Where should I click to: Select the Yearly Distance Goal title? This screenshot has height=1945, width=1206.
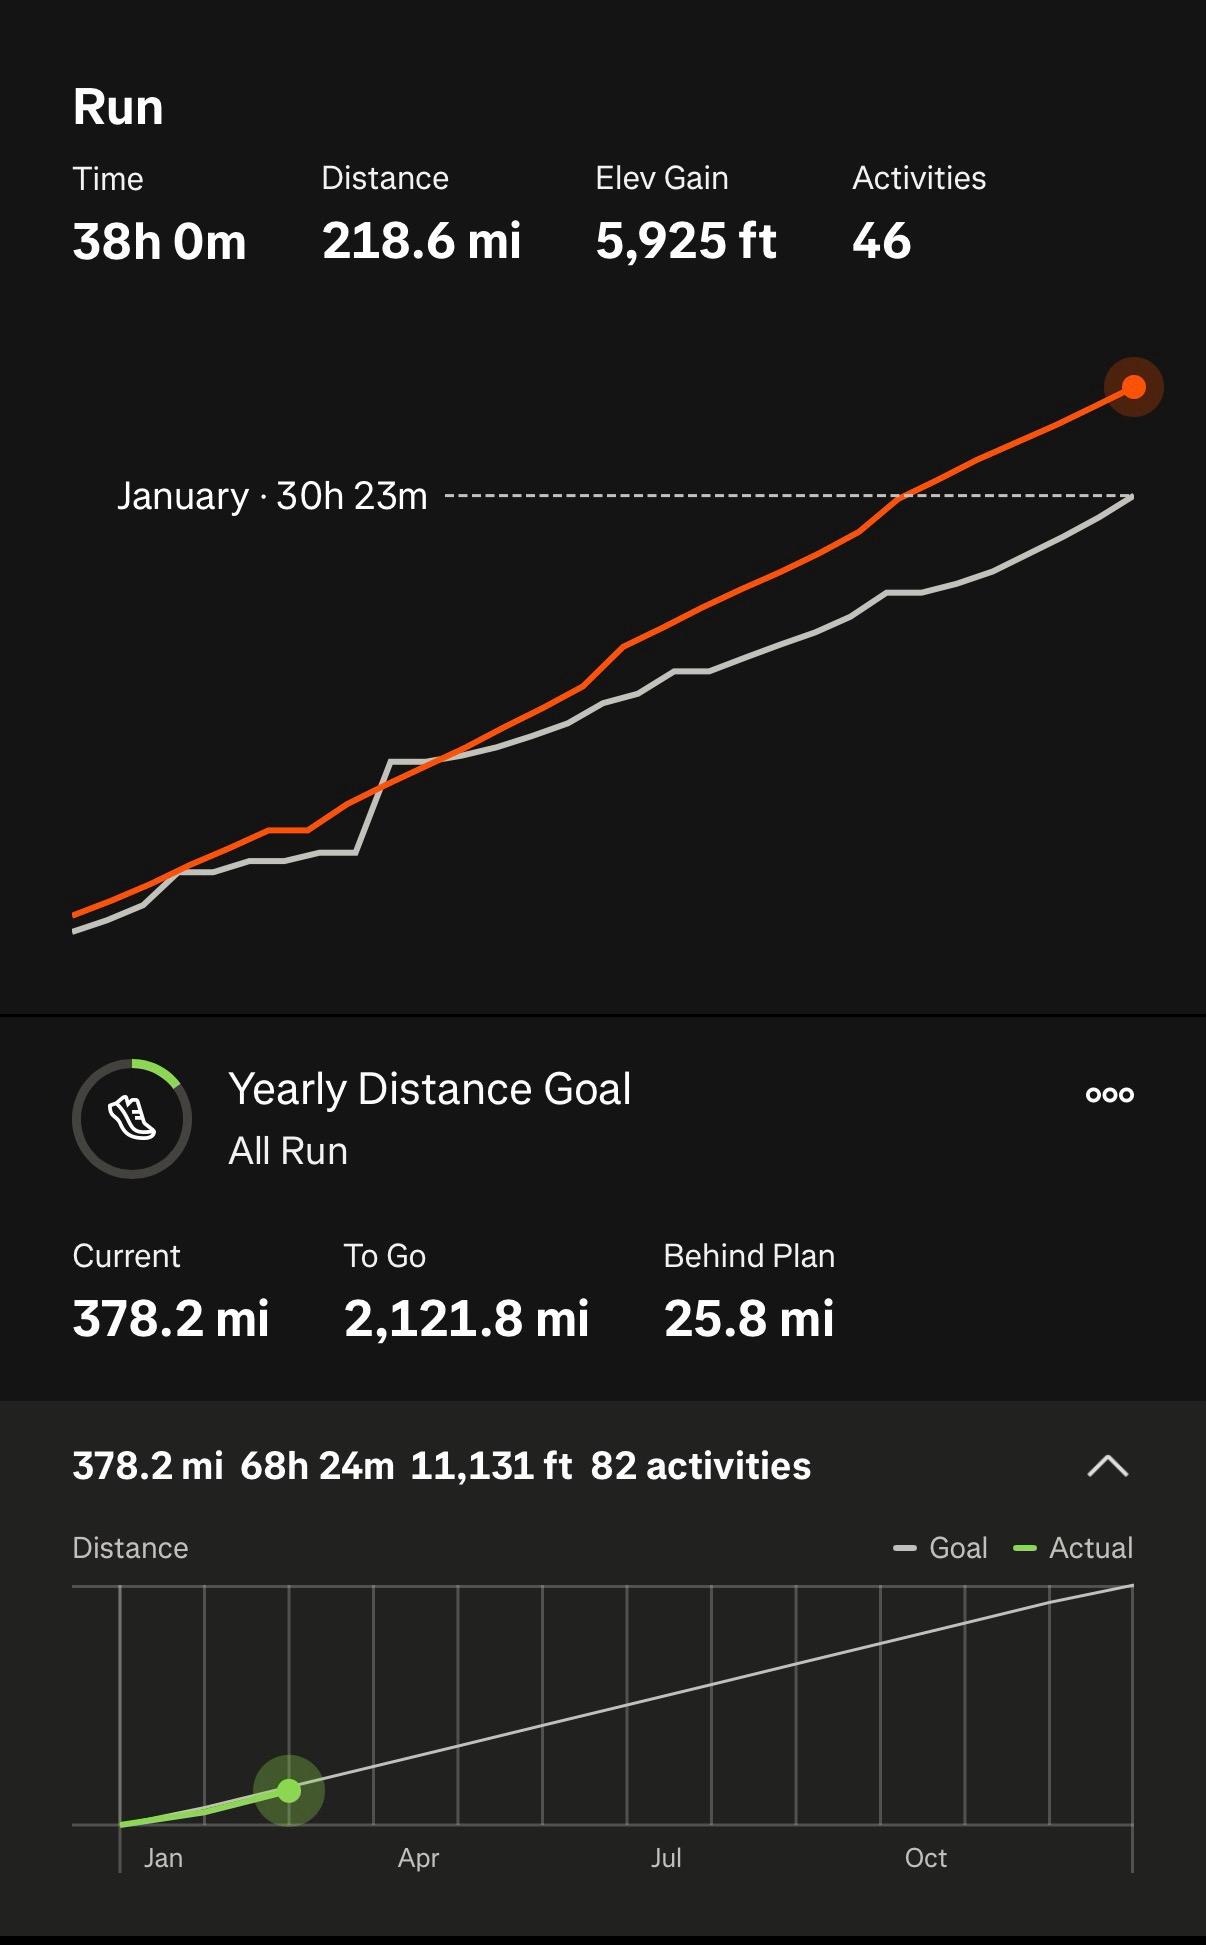tap(430, 1089)
